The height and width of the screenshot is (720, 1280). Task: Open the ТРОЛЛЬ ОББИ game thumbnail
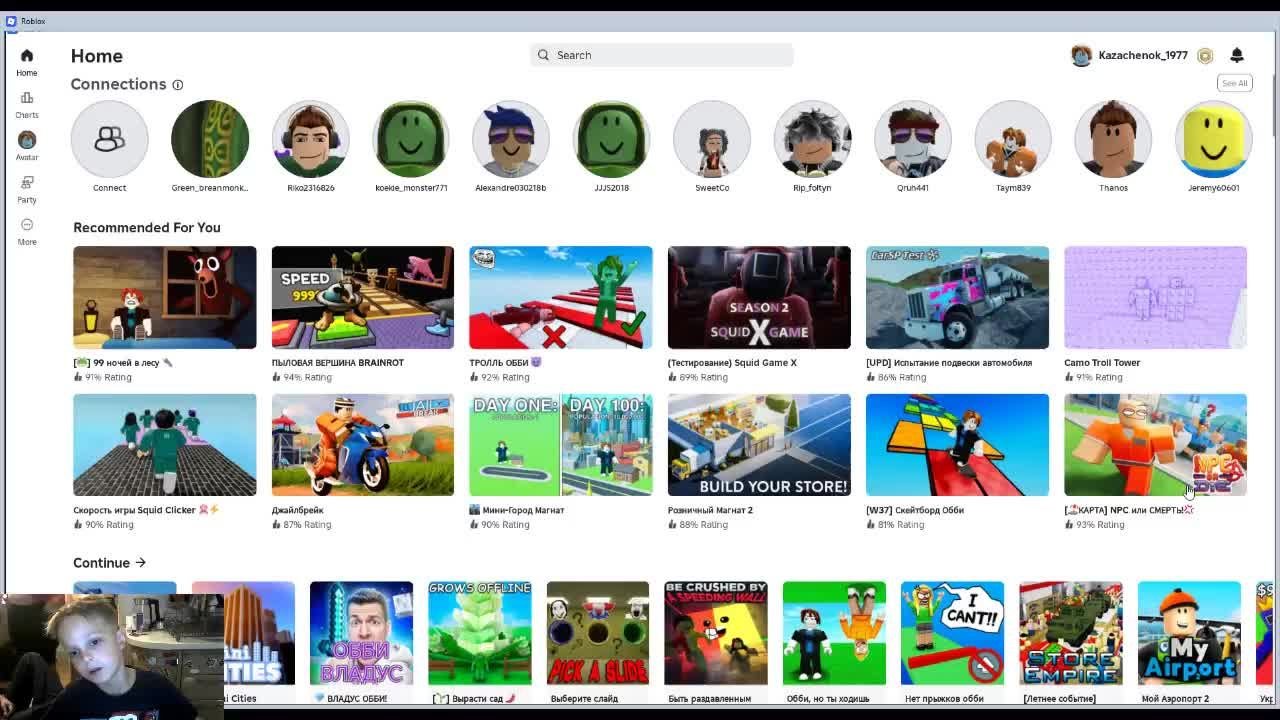pyautogui.click(x=561, y=297)
